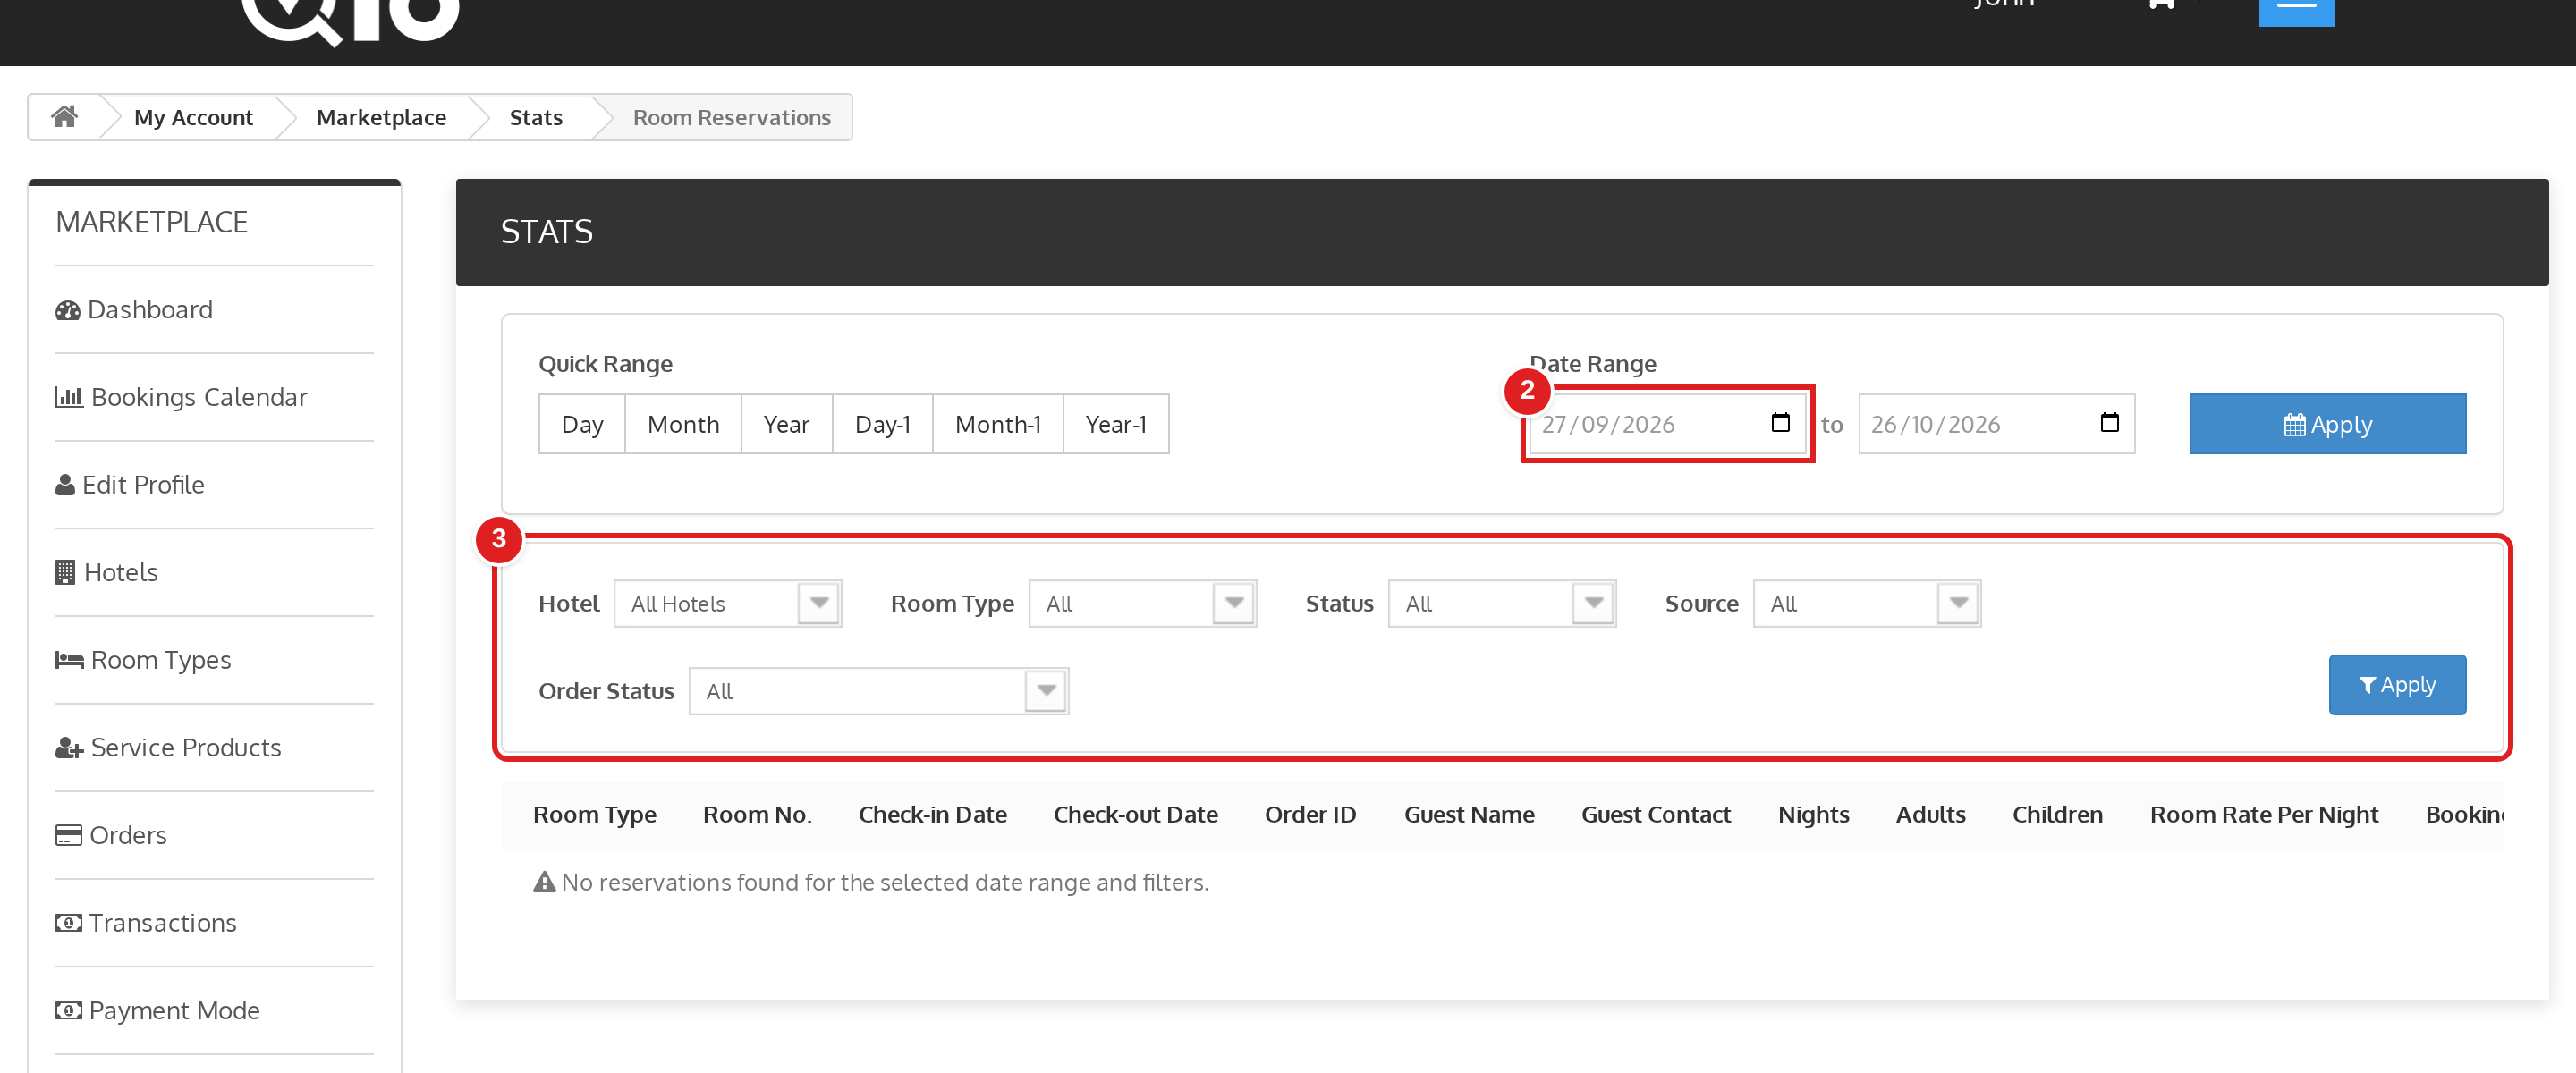Click the Room Types bed icon

tap(69, 660)
